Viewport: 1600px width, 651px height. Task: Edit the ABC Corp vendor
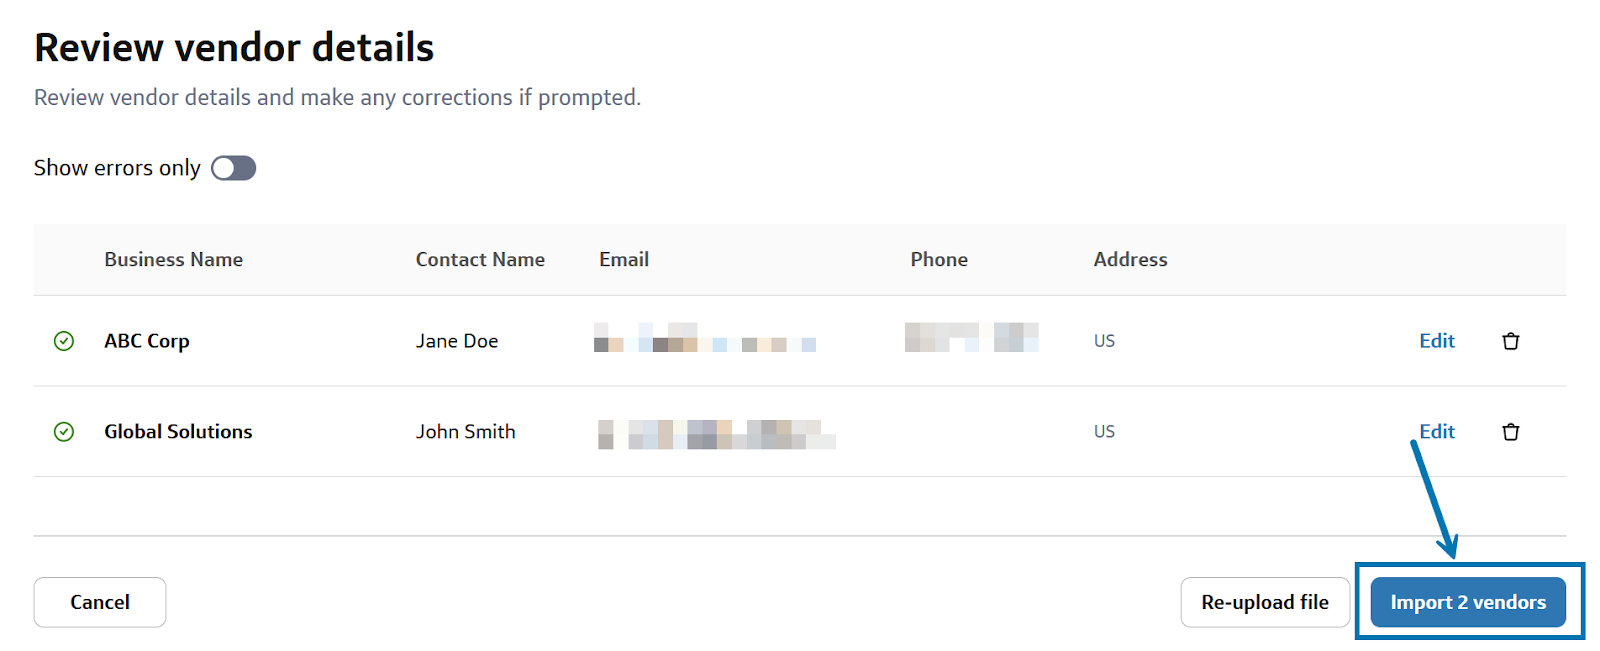coord(1436,341)
